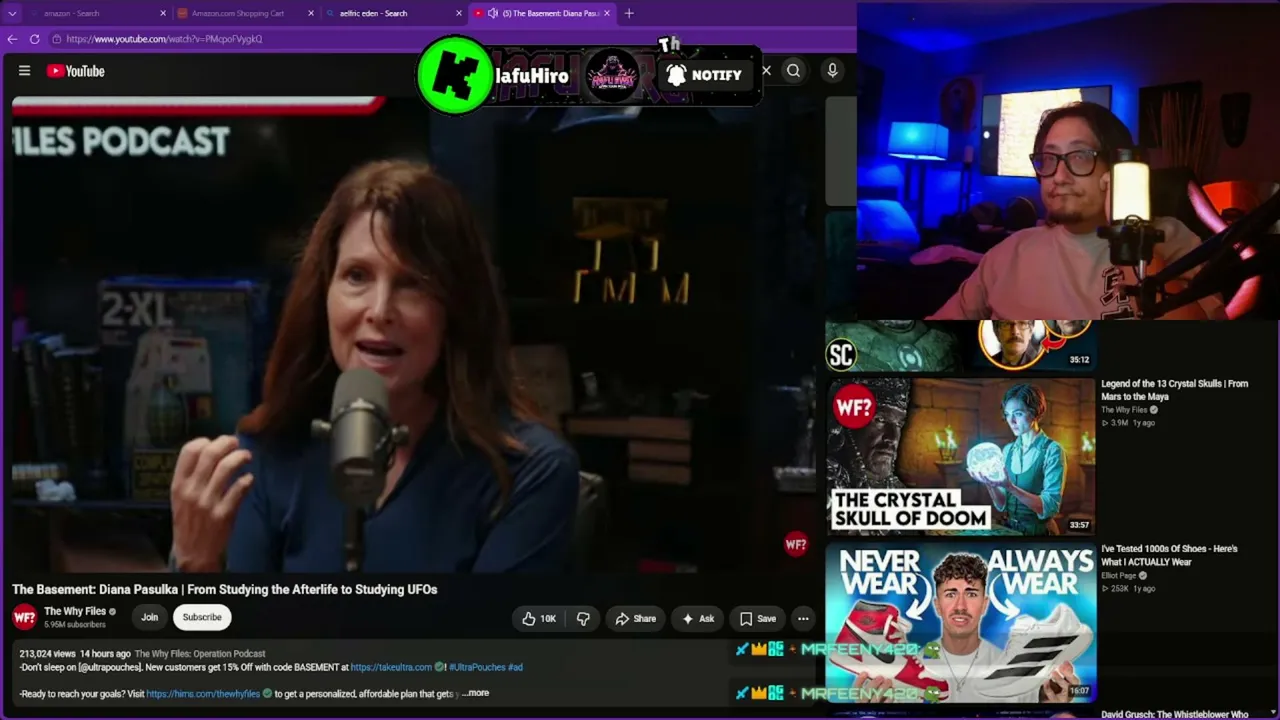Close the Amazon.com Shopping Cart tab
The height and width of the screenshot is (720, 1280).
click(311, 13)
